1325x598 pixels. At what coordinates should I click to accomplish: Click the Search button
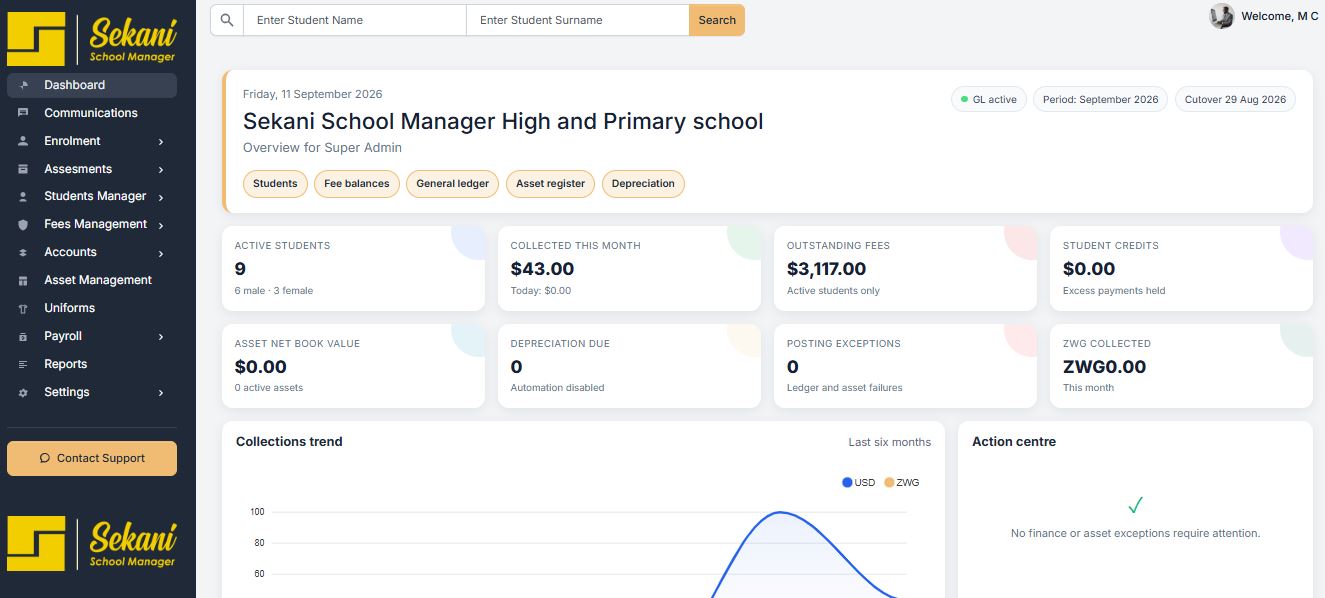[x=717, y=20]
